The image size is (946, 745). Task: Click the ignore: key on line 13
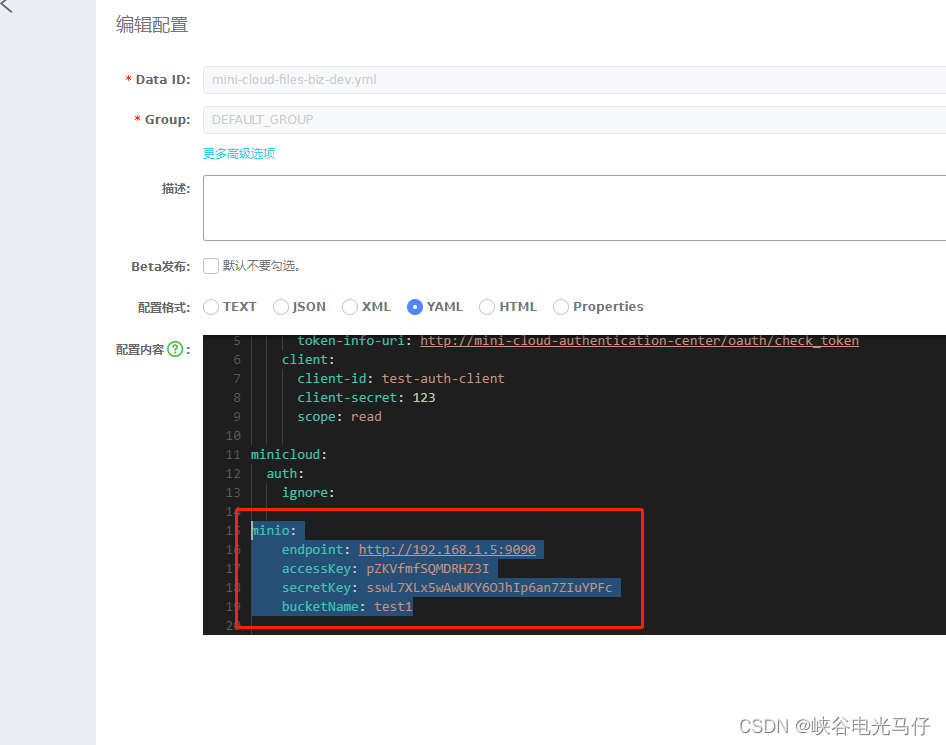coord(308,493)
